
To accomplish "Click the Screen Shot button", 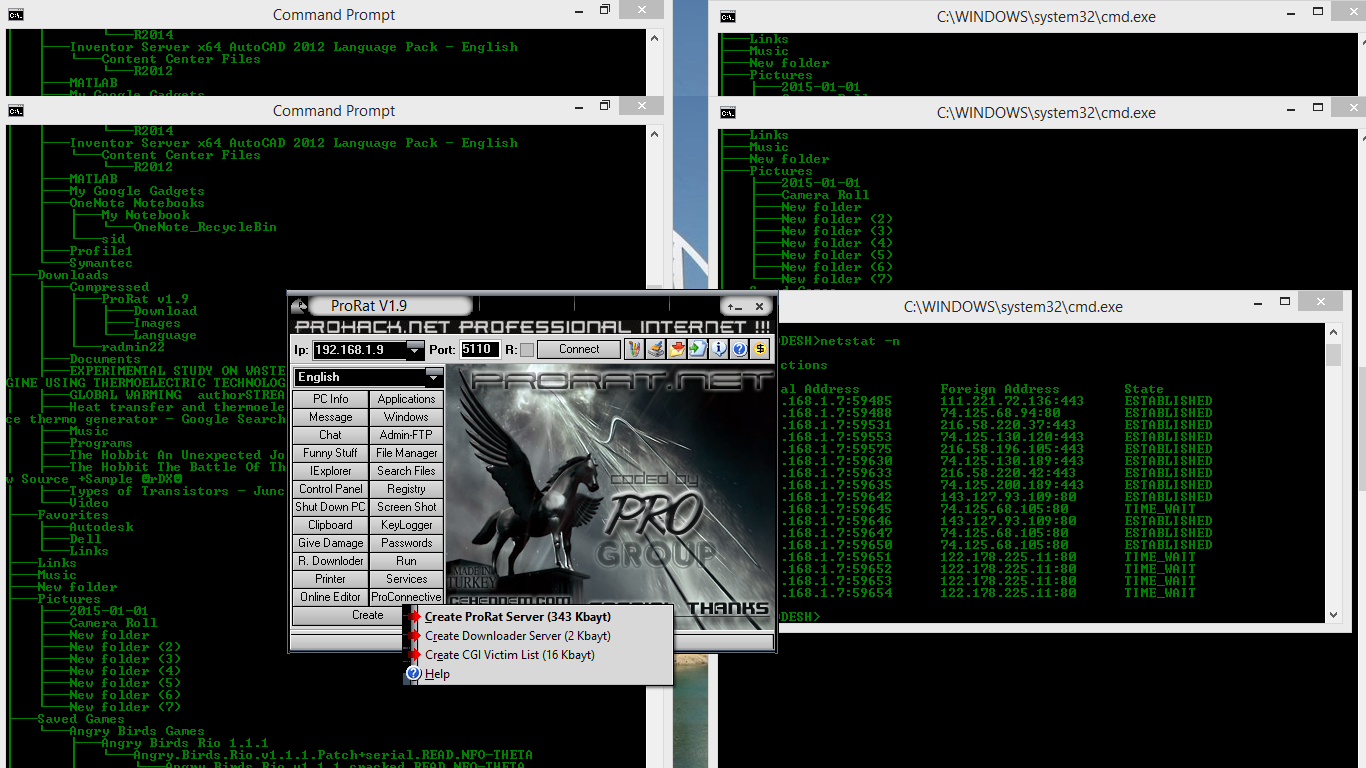I will [x=406, y=507].
